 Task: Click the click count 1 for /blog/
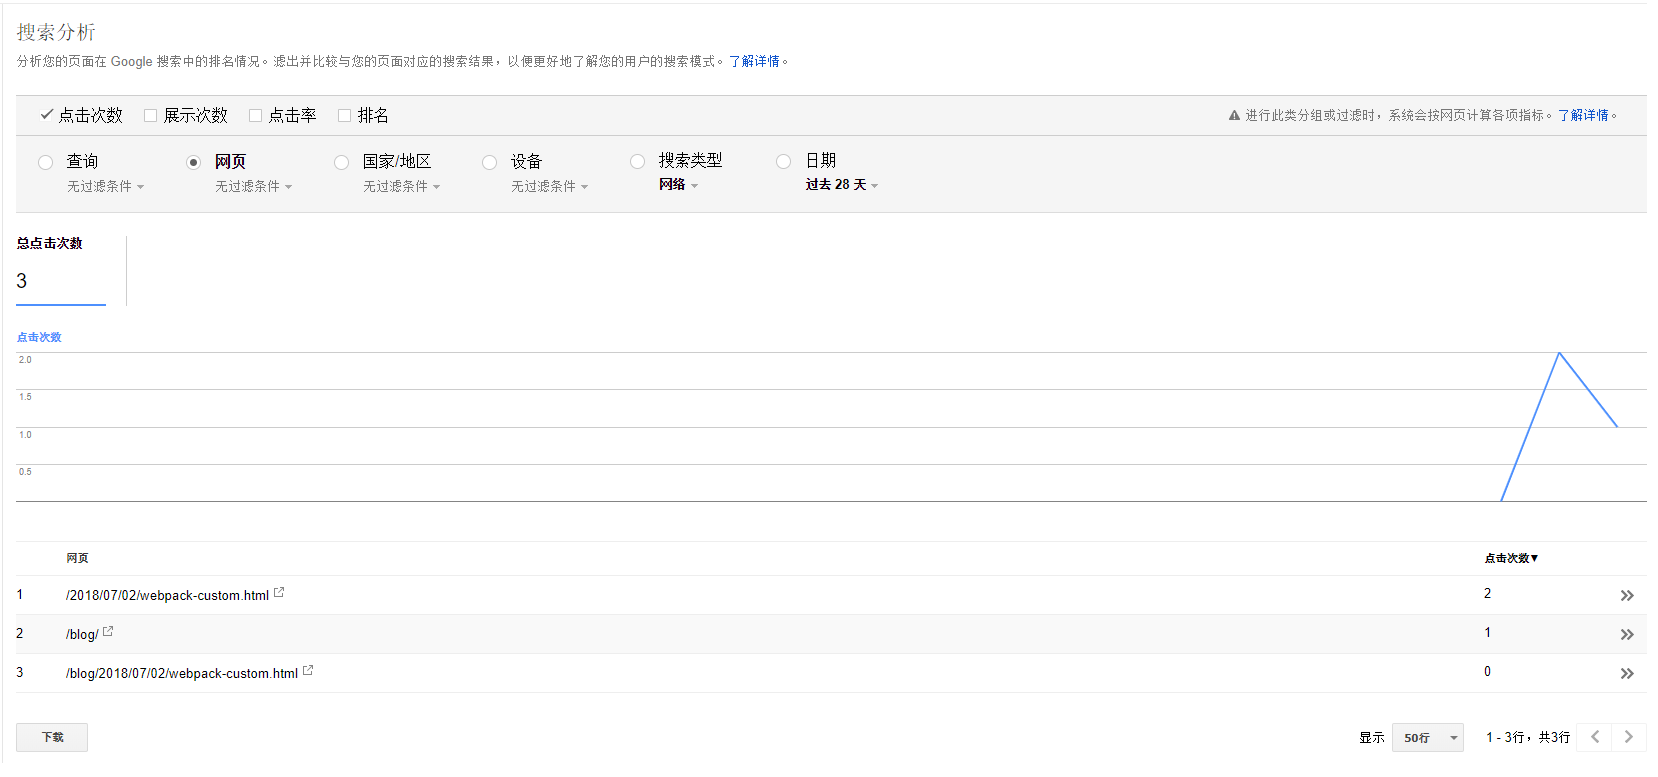pos(1487,632)
